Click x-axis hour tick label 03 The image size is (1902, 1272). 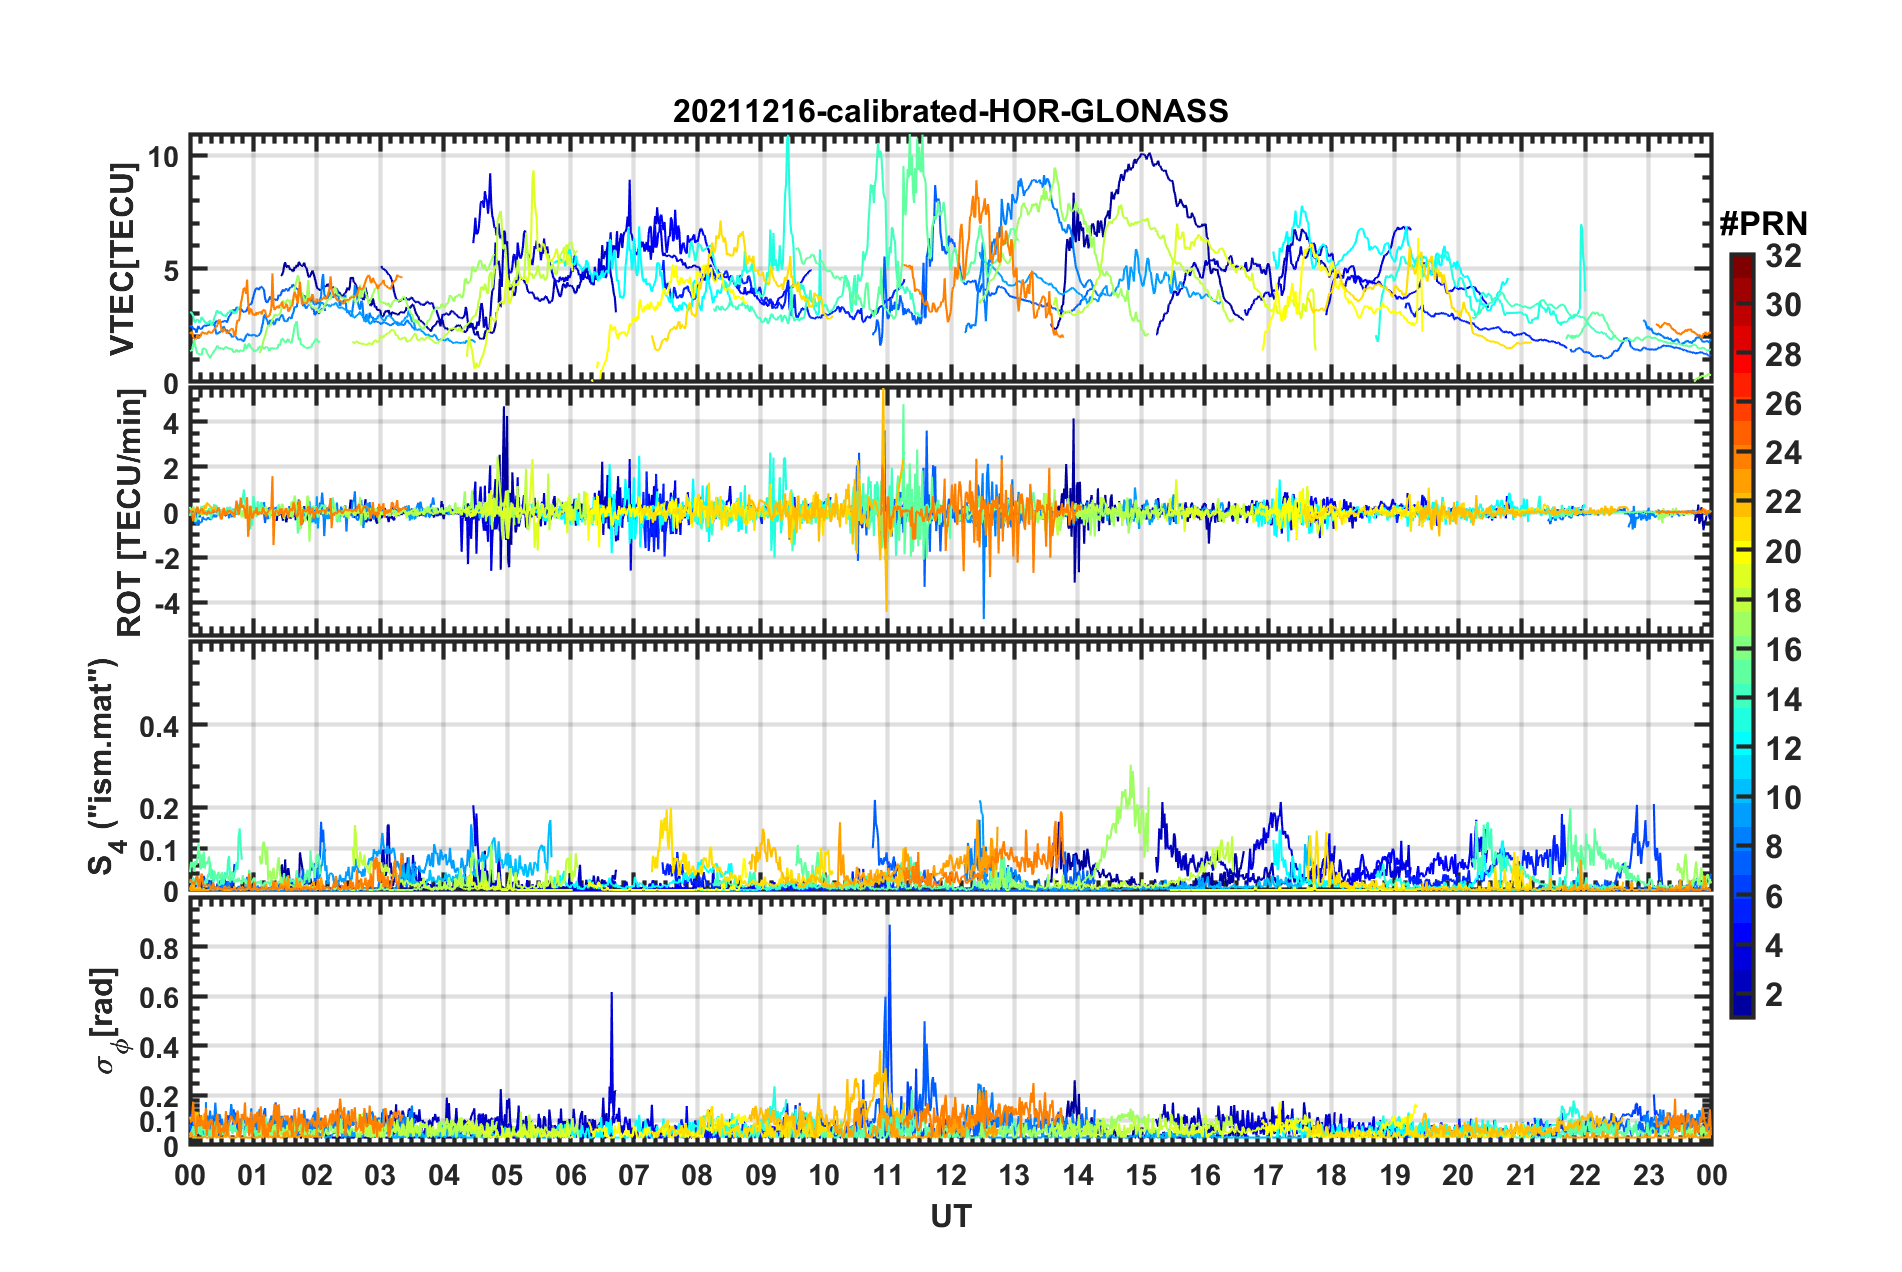(380, 1175)
